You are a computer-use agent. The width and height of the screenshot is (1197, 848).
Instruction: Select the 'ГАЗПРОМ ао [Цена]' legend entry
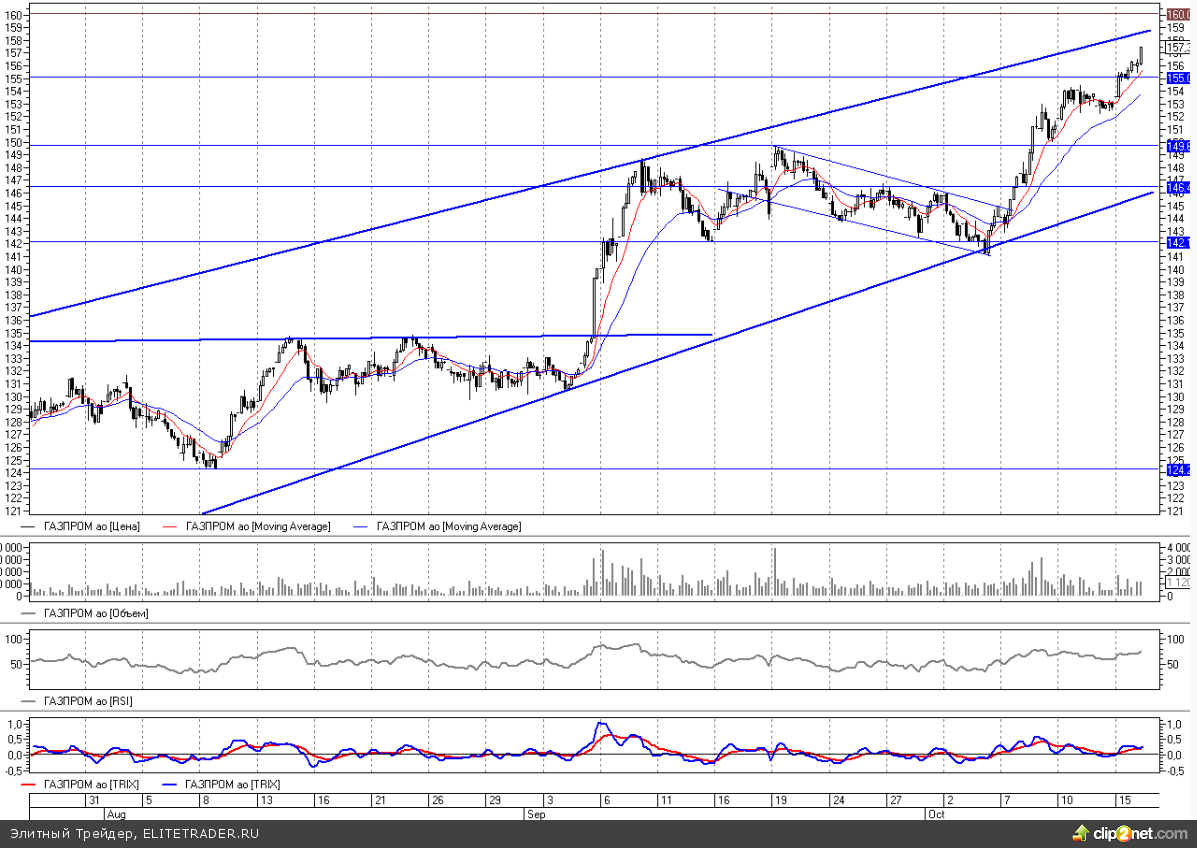tap(82, 526)
